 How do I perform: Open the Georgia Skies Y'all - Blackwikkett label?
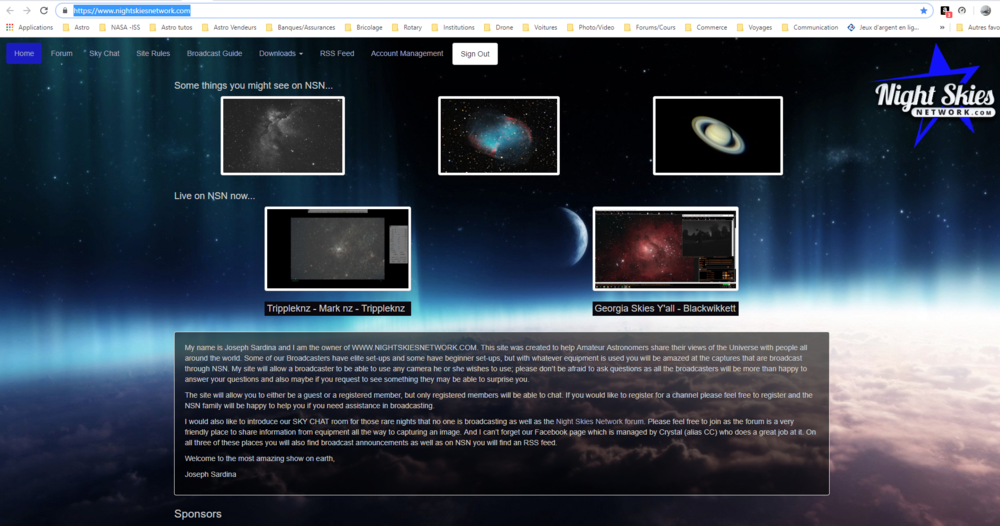pos(665,309)
